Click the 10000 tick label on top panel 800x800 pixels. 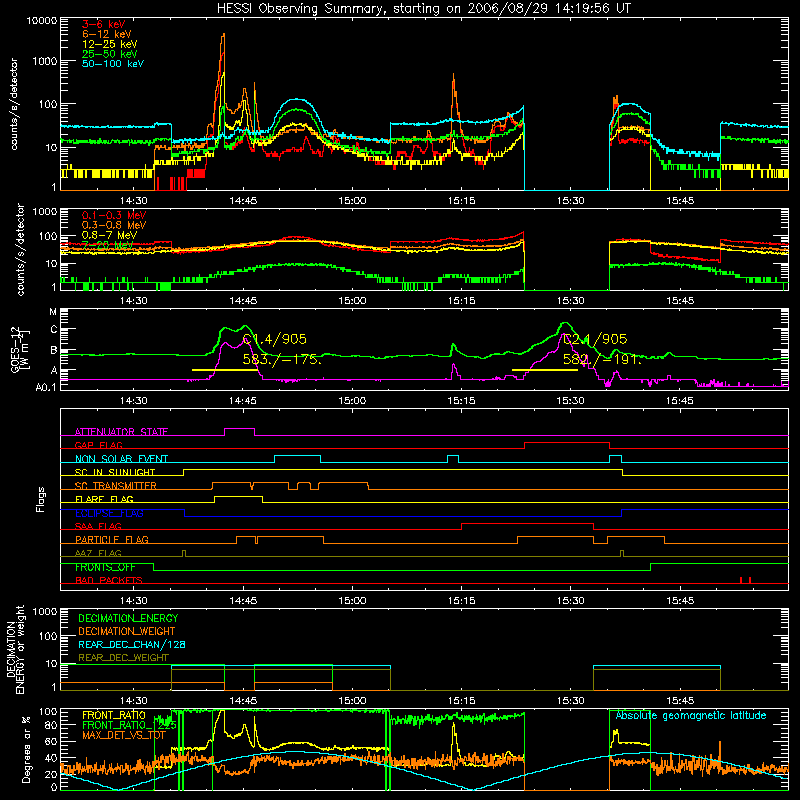pos(42,20)
